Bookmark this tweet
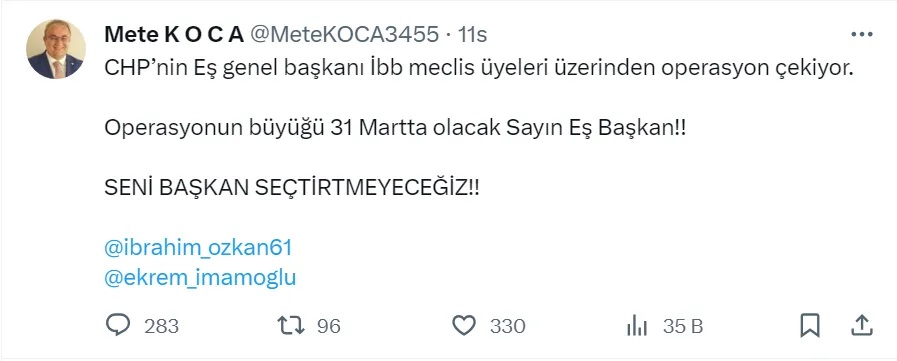The height and width of the screenshot is (361, 897). coord(809,326)
